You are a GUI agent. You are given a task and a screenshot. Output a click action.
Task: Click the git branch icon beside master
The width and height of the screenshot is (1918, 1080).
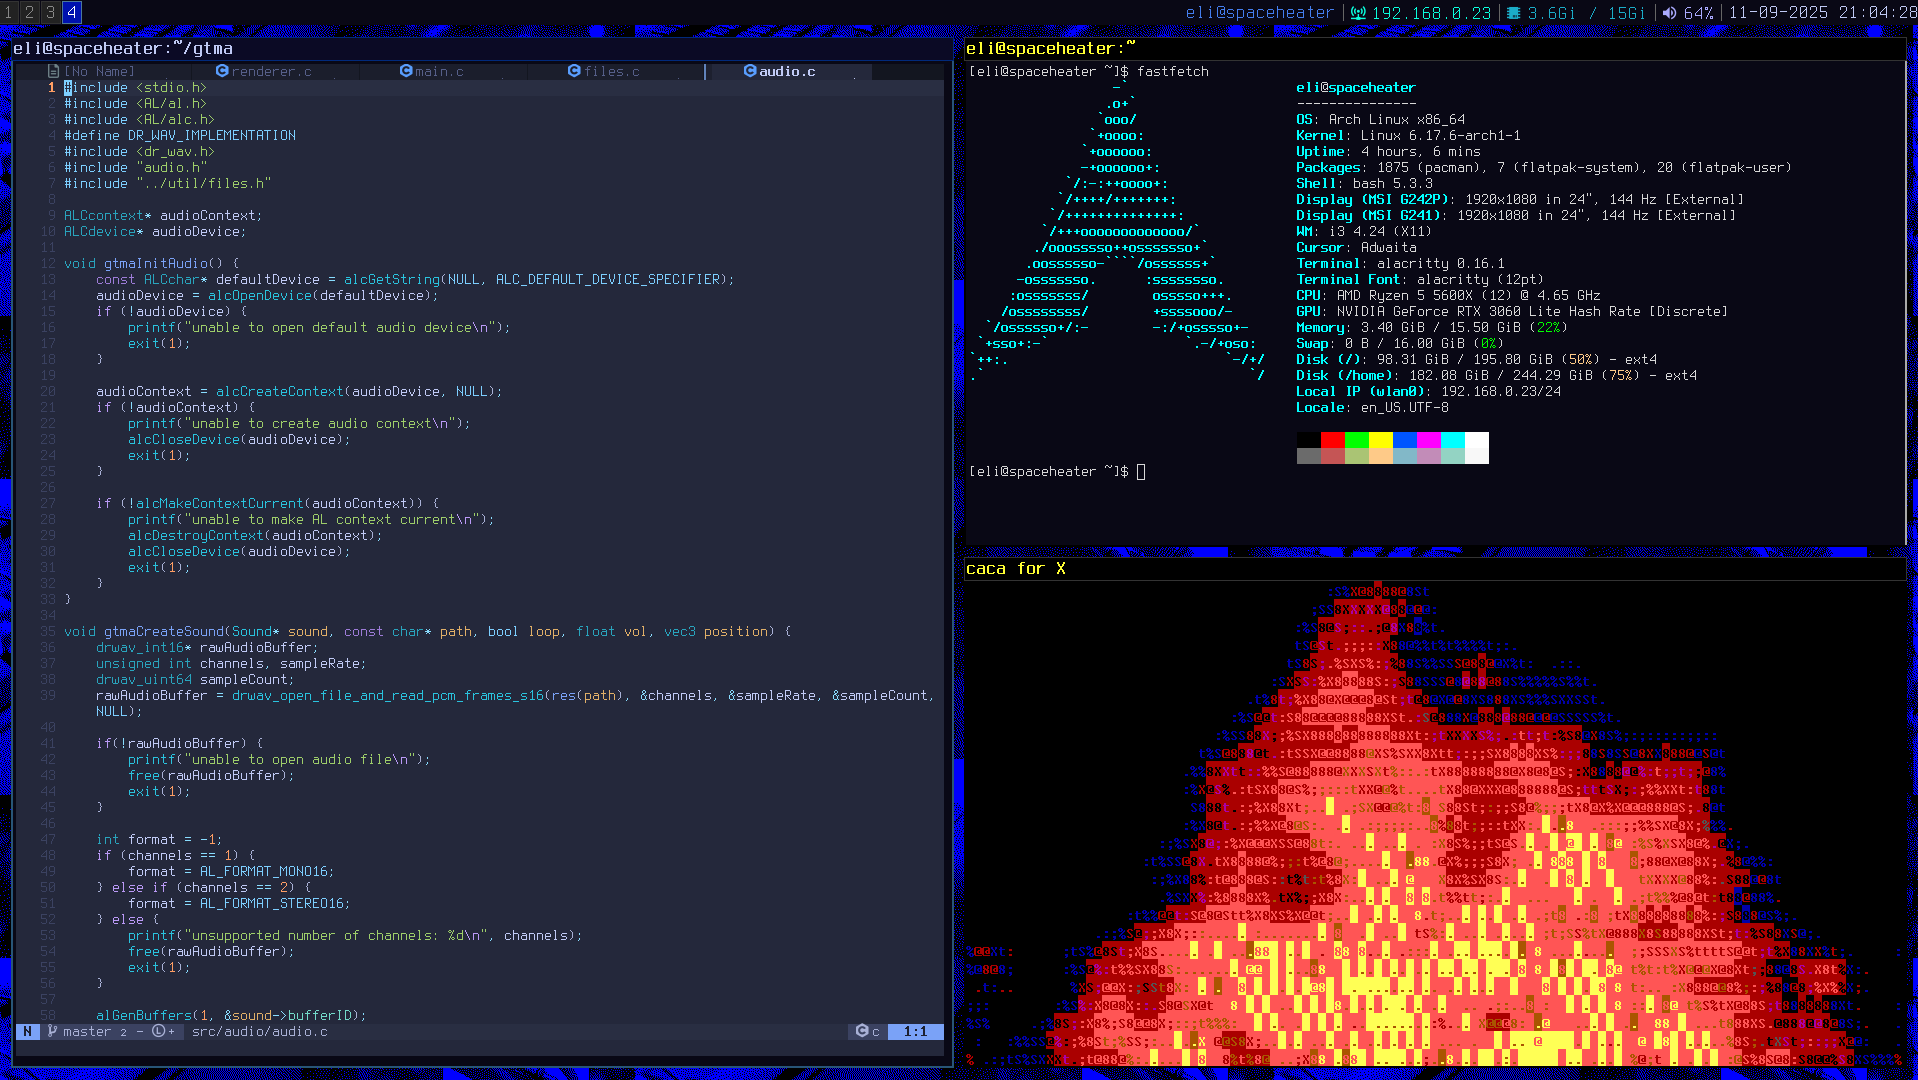pyautogui.click(x=52, y=1031)
